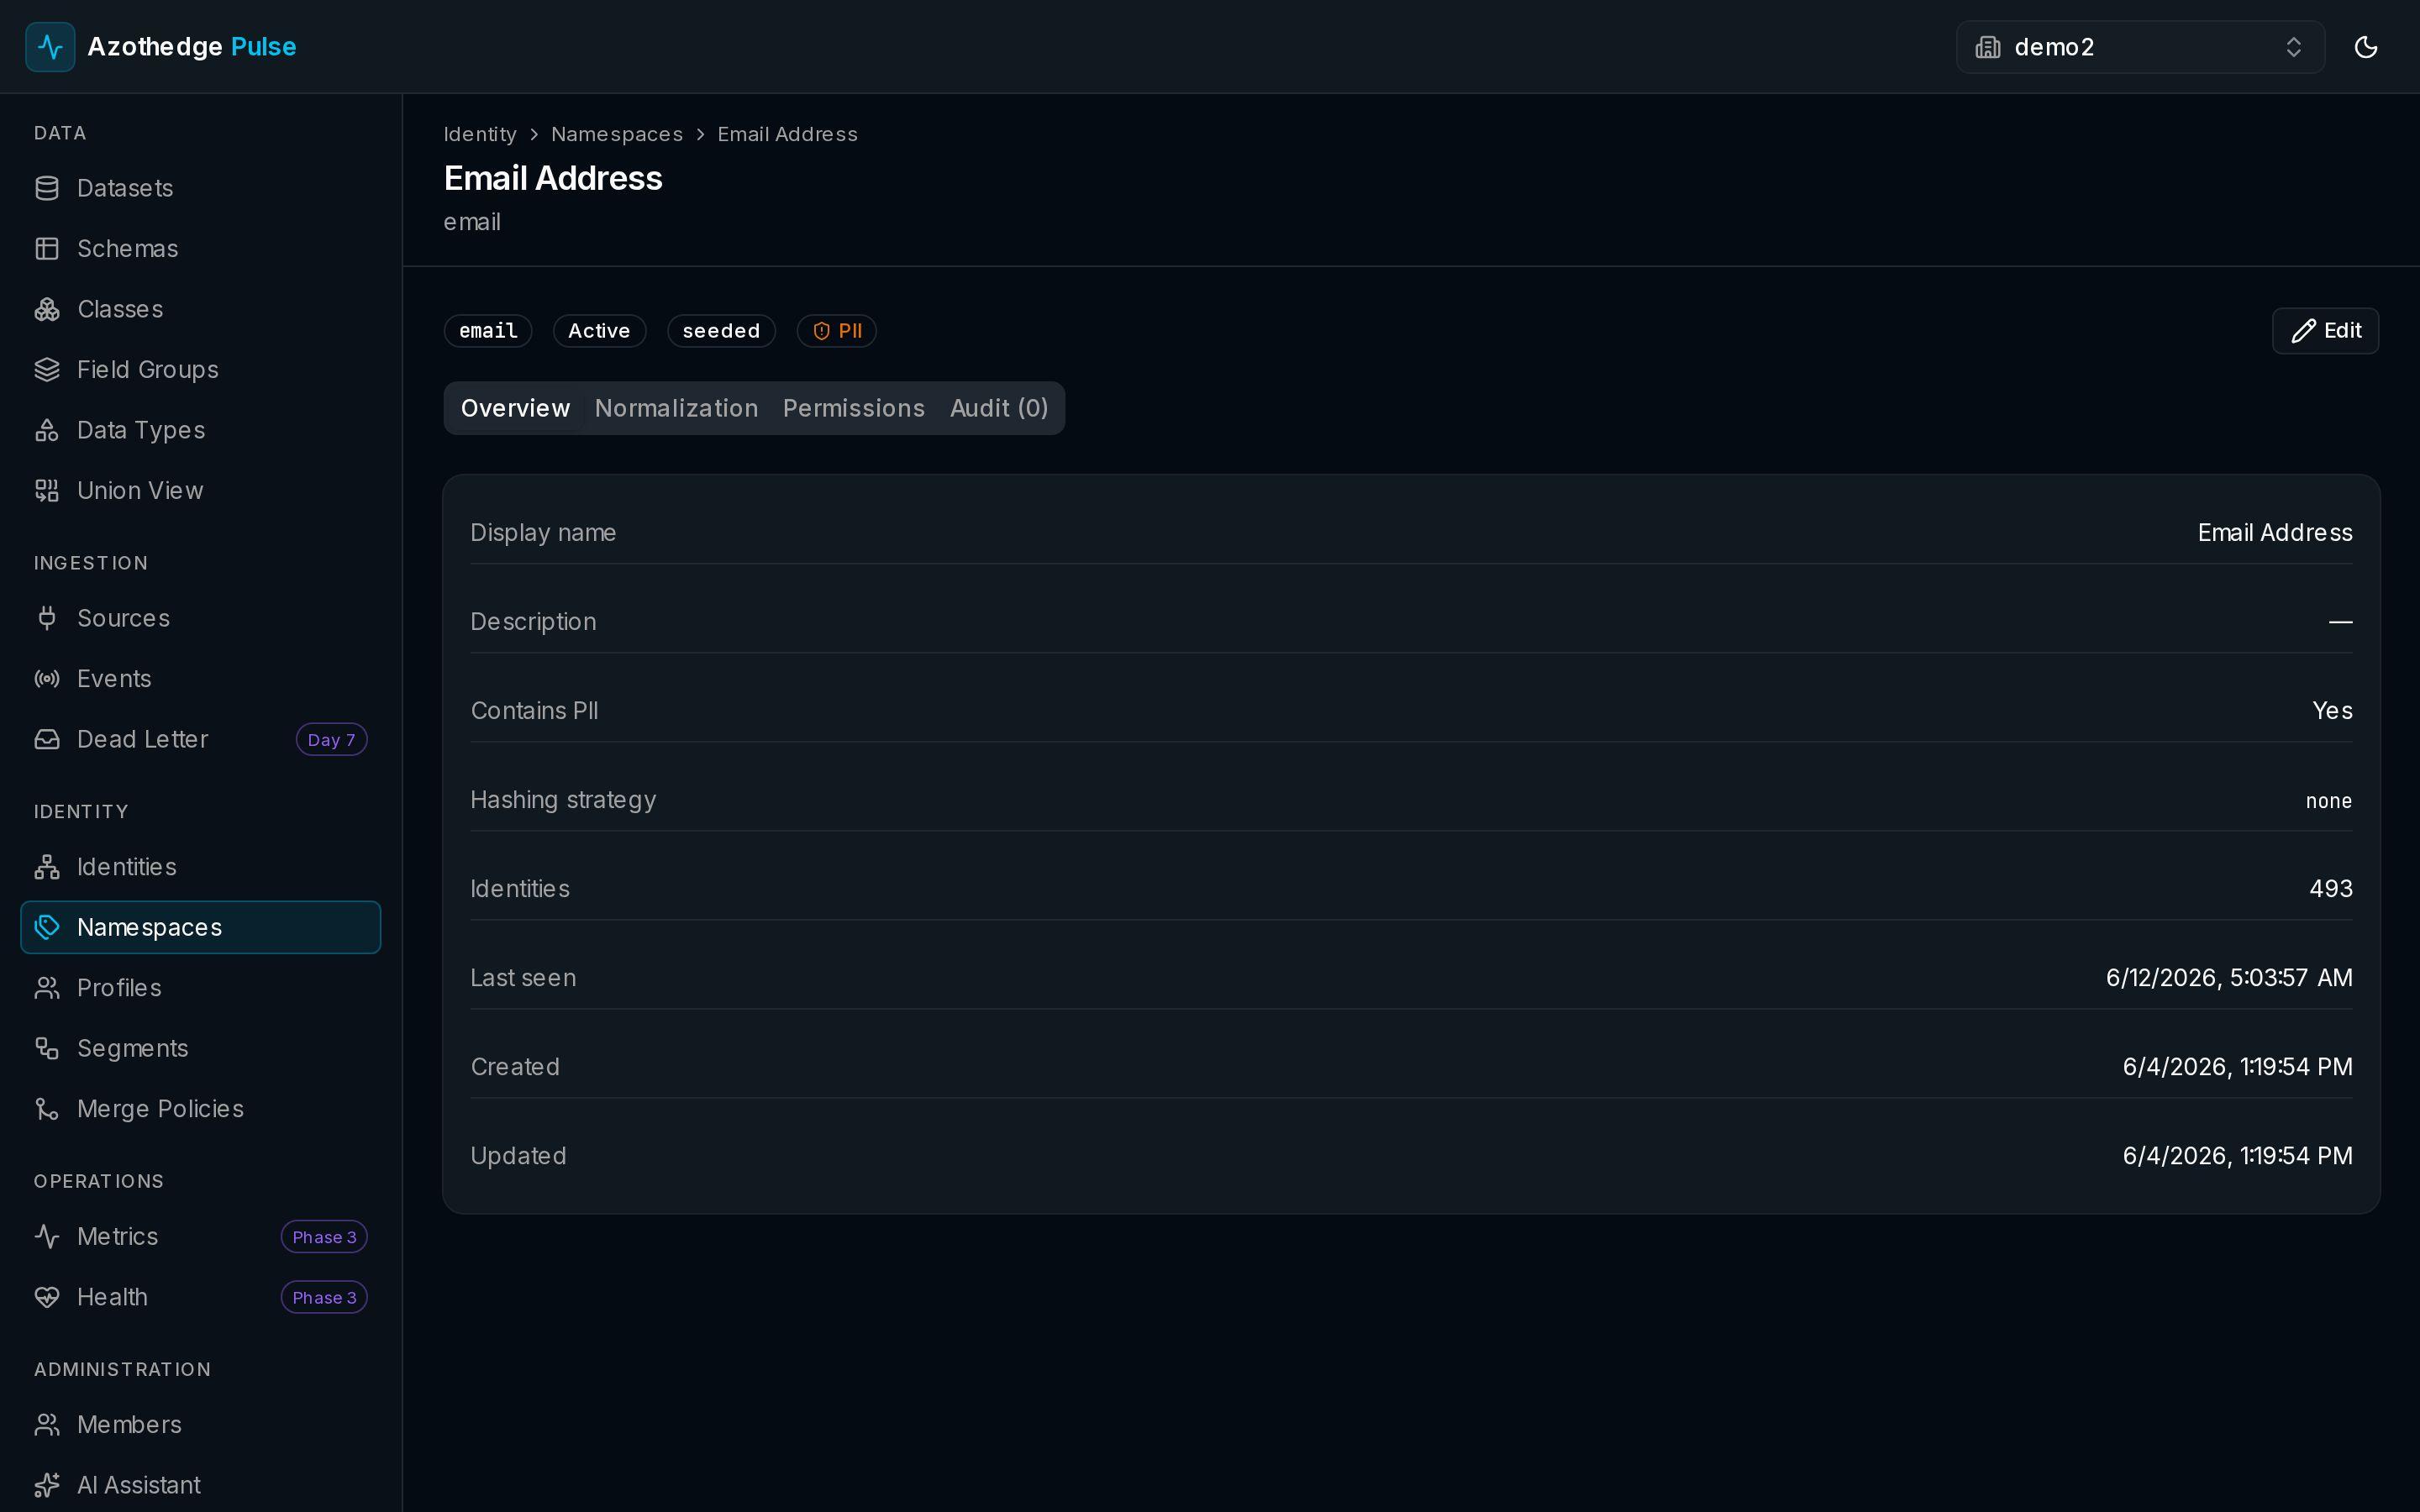2420x1512 pixels.
Task: Click the Email Address page heading
Action: tap(553, 178)
